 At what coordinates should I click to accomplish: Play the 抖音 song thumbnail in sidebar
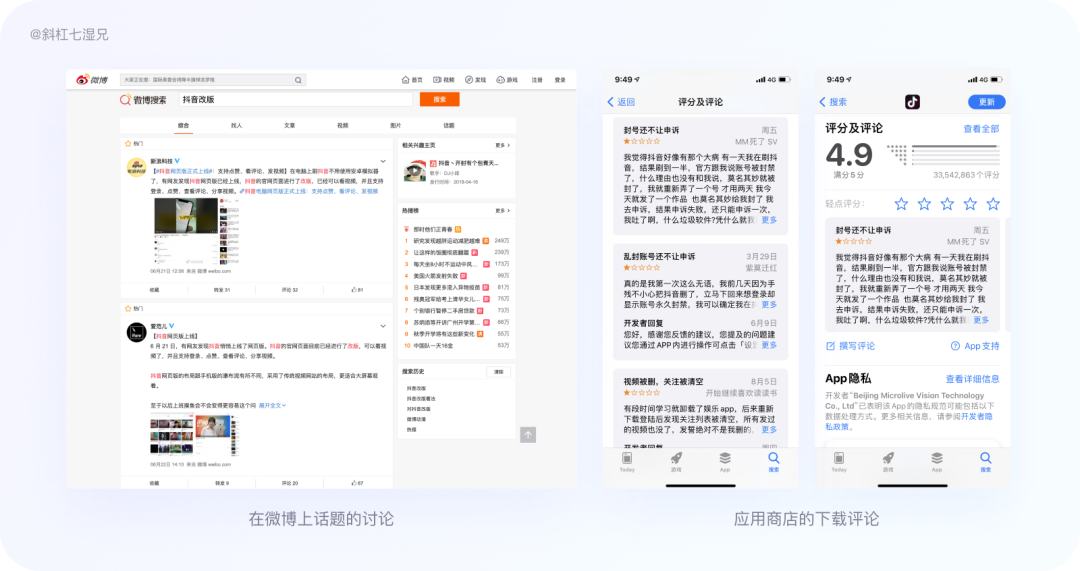click(415, 171)
